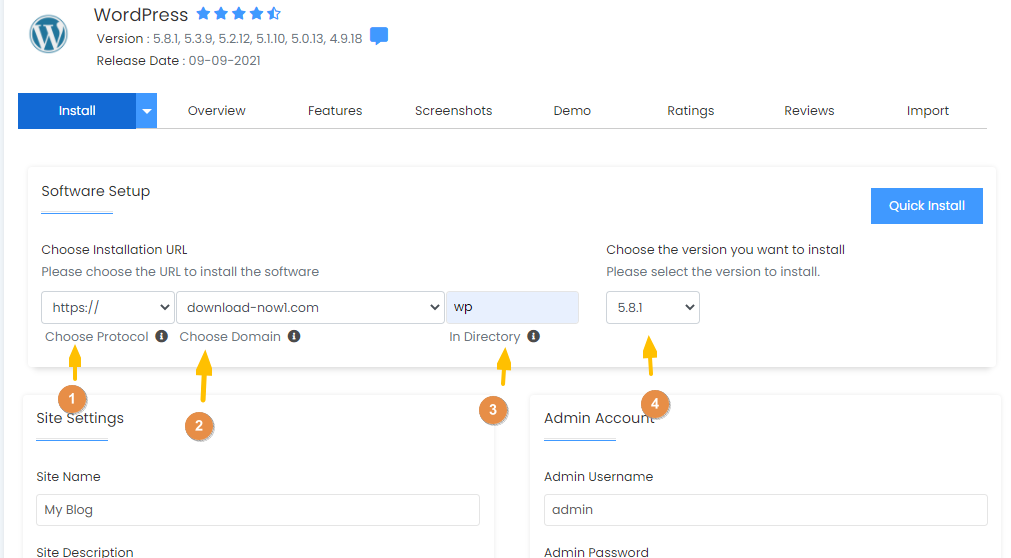
Task: Open the Demo tab
Action: point(572,111)
